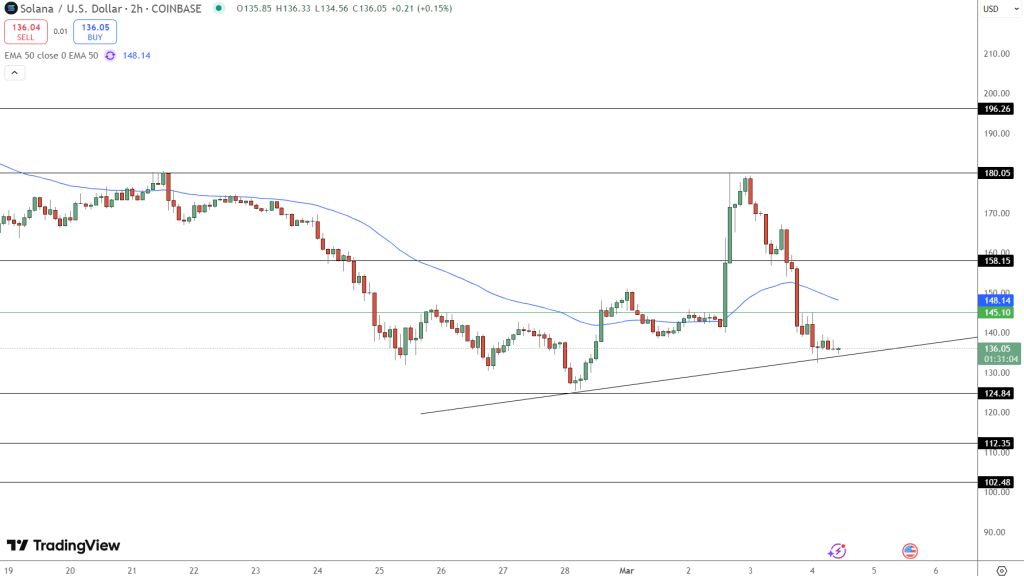The width and height of the screenshot is (1024, 576).
Task: Click the US flag economic event icon
Action: (x=910, y=551)
